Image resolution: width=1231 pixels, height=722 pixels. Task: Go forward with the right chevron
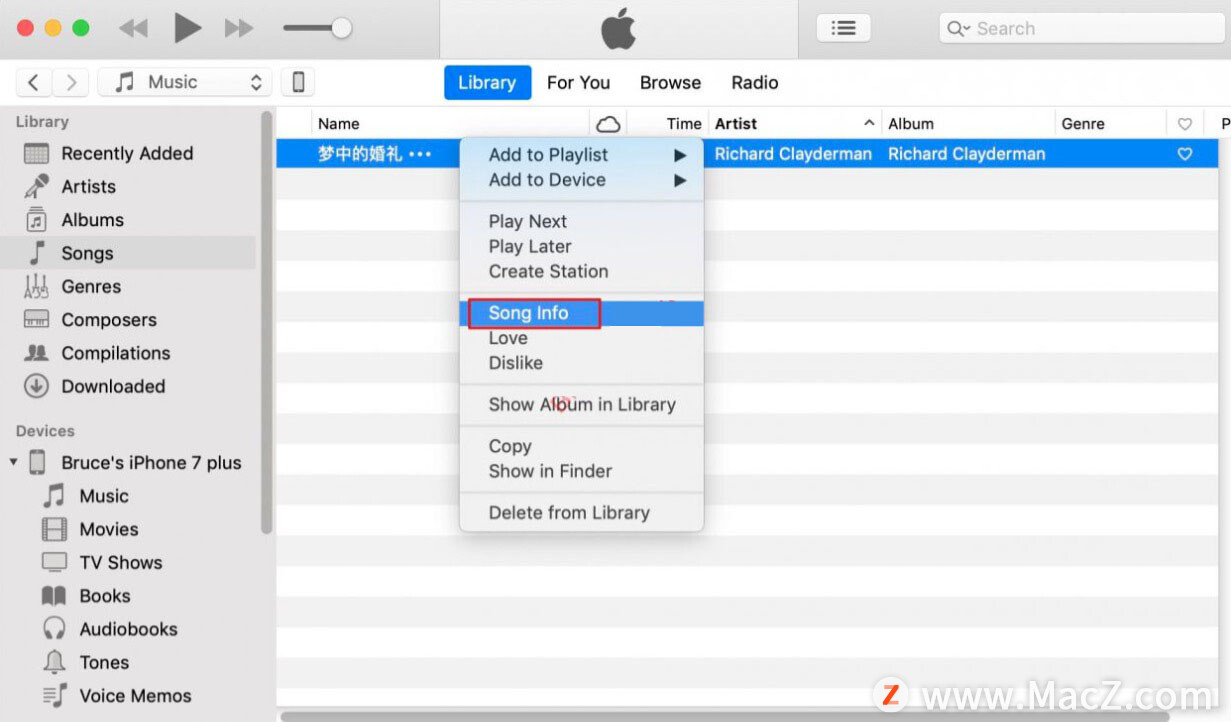pyautogui.click(x=71, y=82)
